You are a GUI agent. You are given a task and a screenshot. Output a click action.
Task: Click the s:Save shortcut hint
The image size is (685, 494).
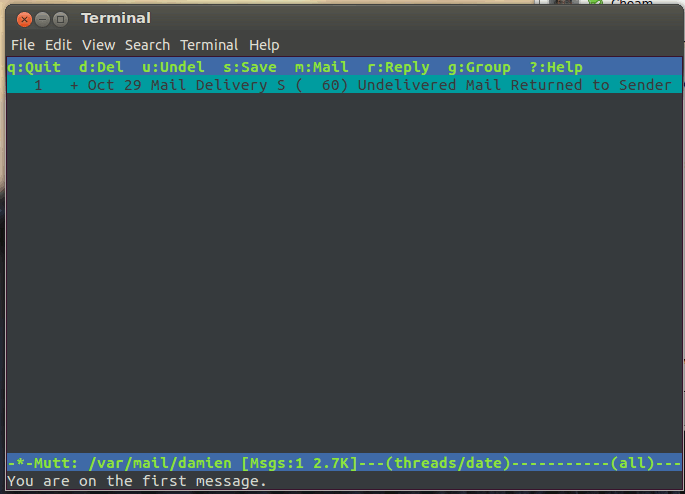click(x=249, y=67)
